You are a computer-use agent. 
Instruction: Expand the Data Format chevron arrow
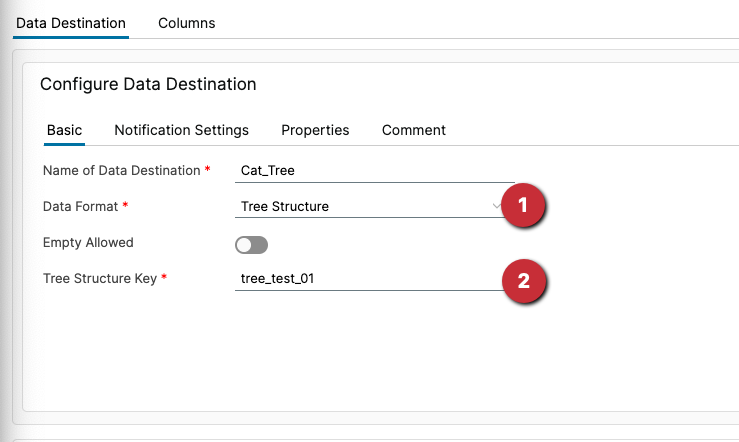[497, 206]
